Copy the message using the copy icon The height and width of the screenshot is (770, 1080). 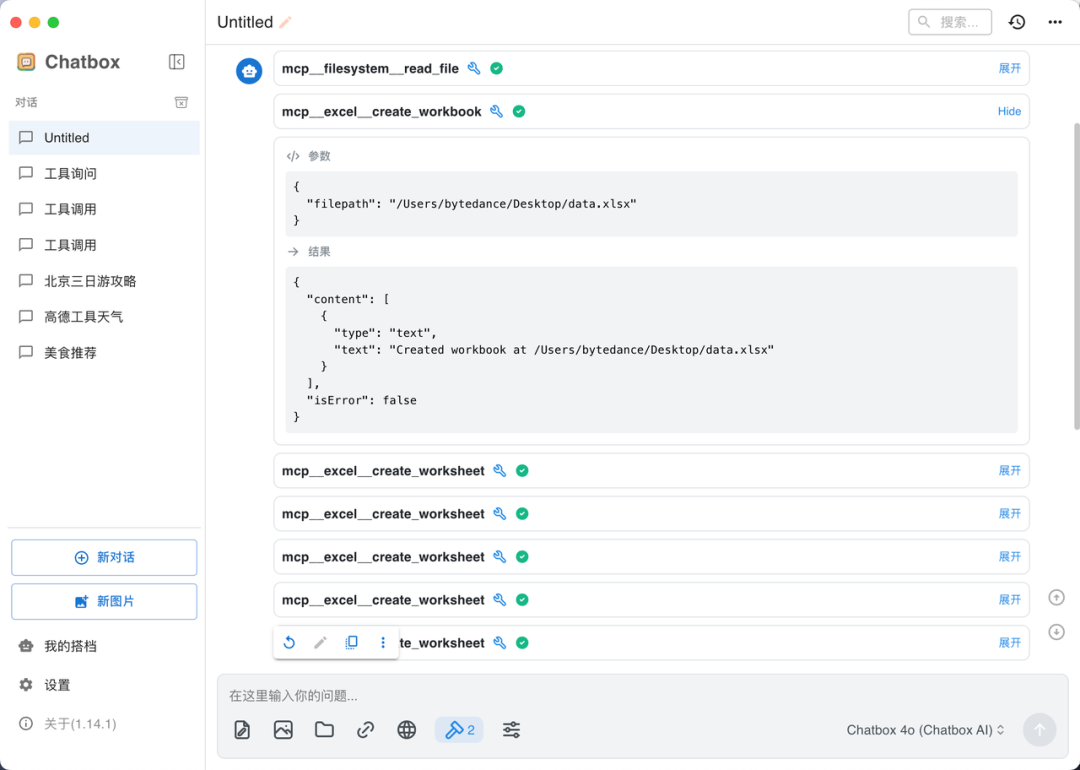coord(351,643)
